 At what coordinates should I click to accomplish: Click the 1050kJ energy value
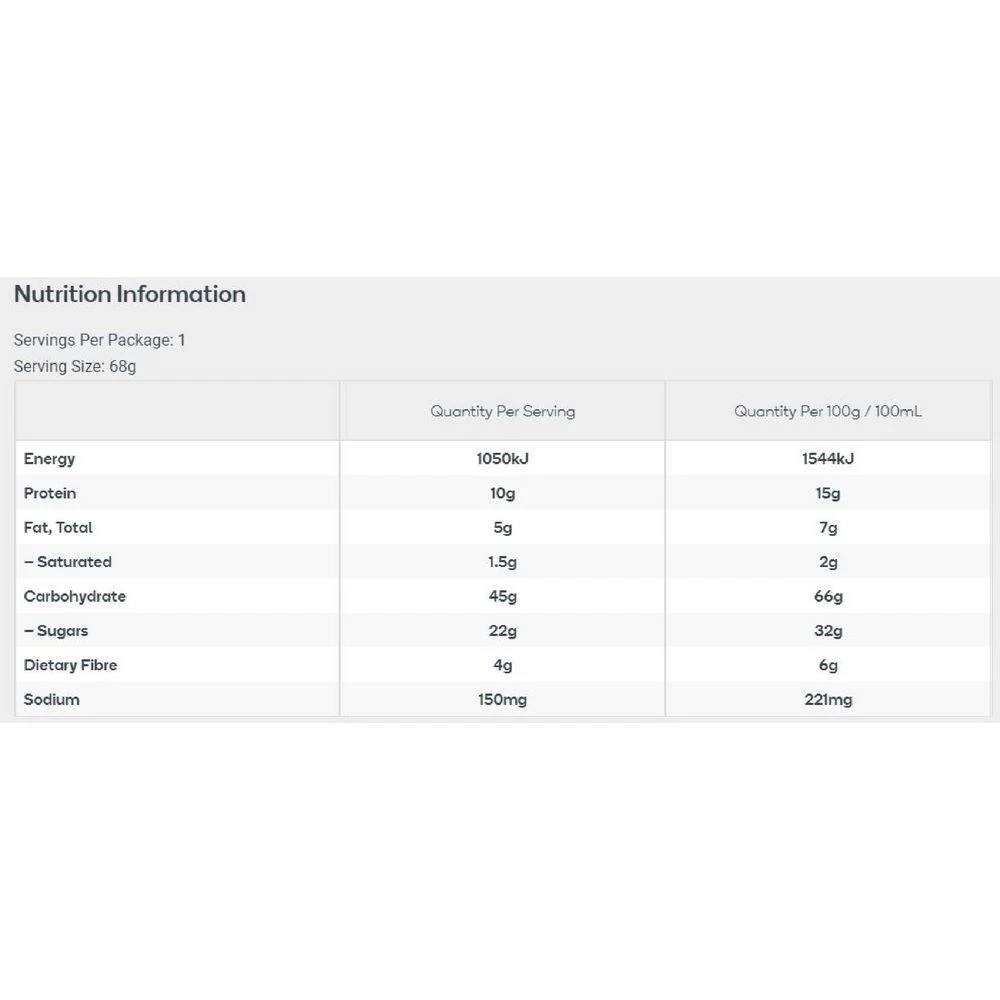[x=502, y=459]
